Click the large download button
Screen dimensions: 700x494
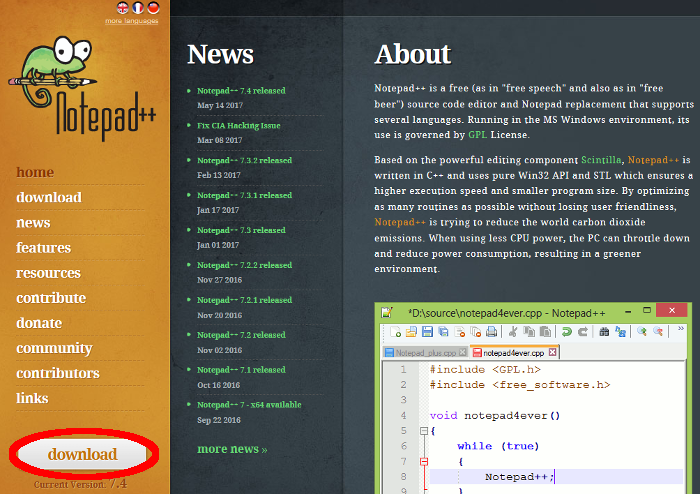83,454
